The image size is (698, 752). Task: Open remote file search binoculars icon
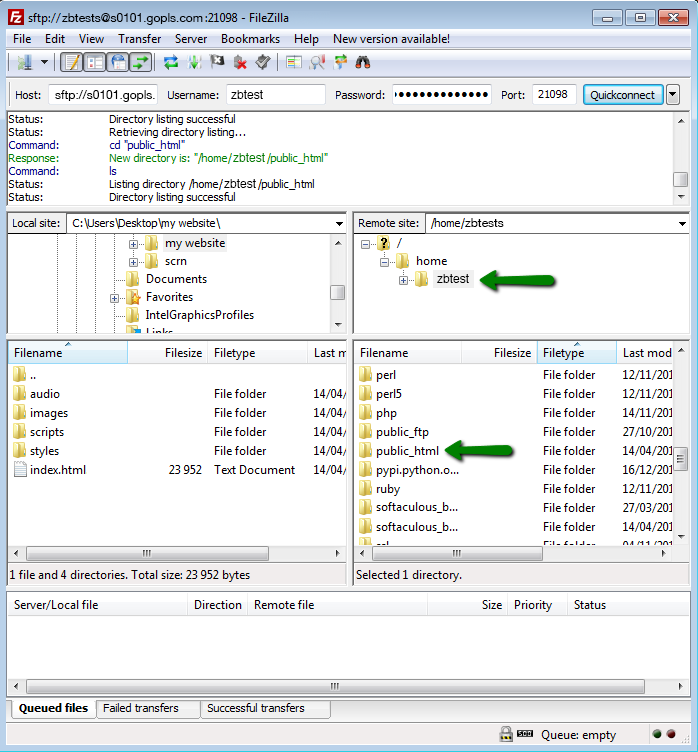tap(364, 62)
